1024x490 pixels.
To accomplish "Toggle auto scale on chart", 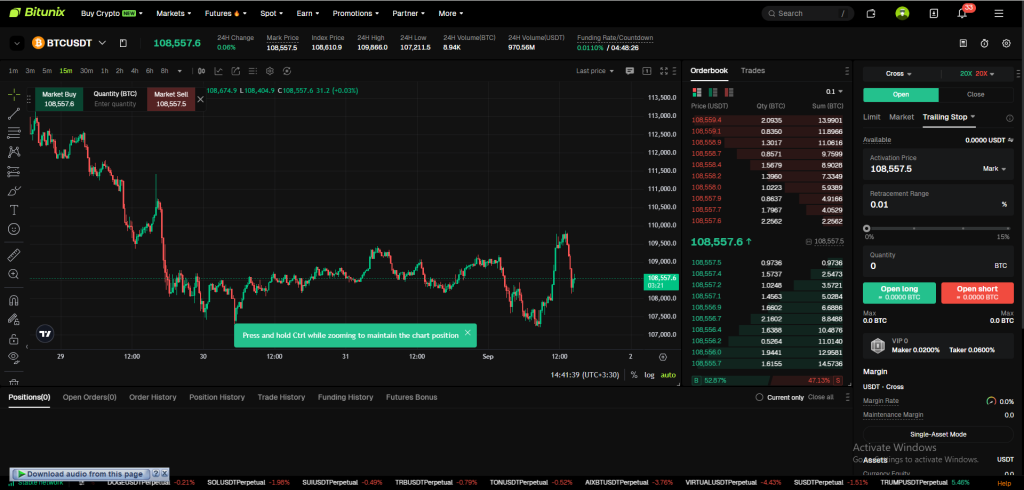I will tap(668, 375).
